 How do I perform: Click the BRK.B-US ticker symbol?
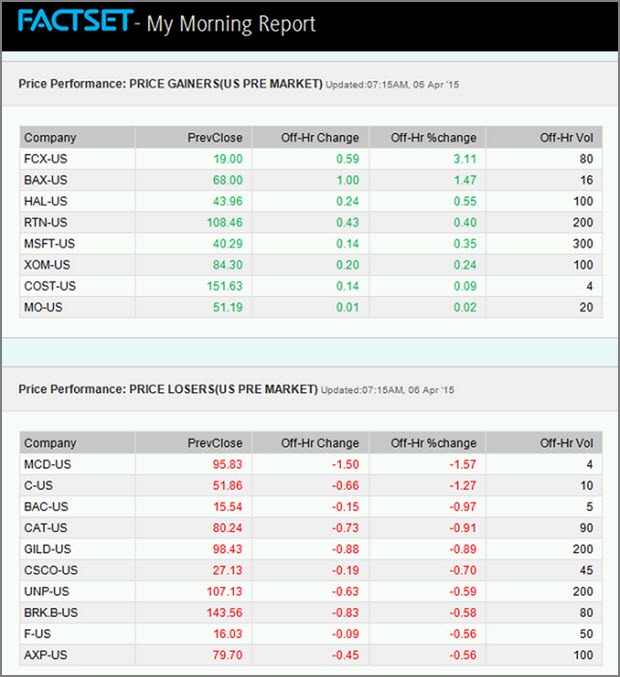coord(51,612)
